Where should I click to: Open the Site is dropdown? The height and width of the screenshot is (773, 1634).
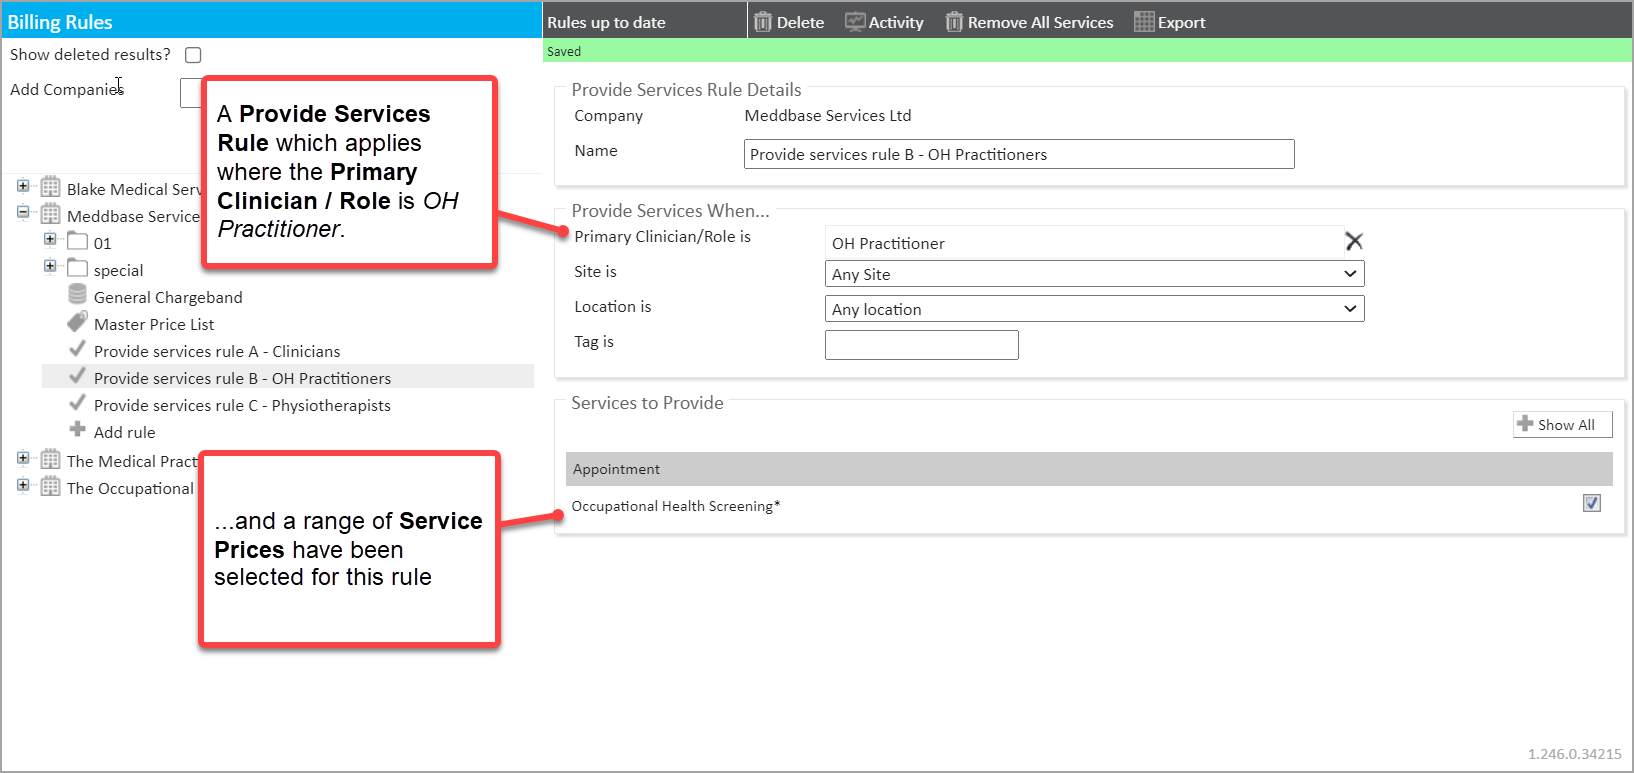click(x=1094, y=274)
